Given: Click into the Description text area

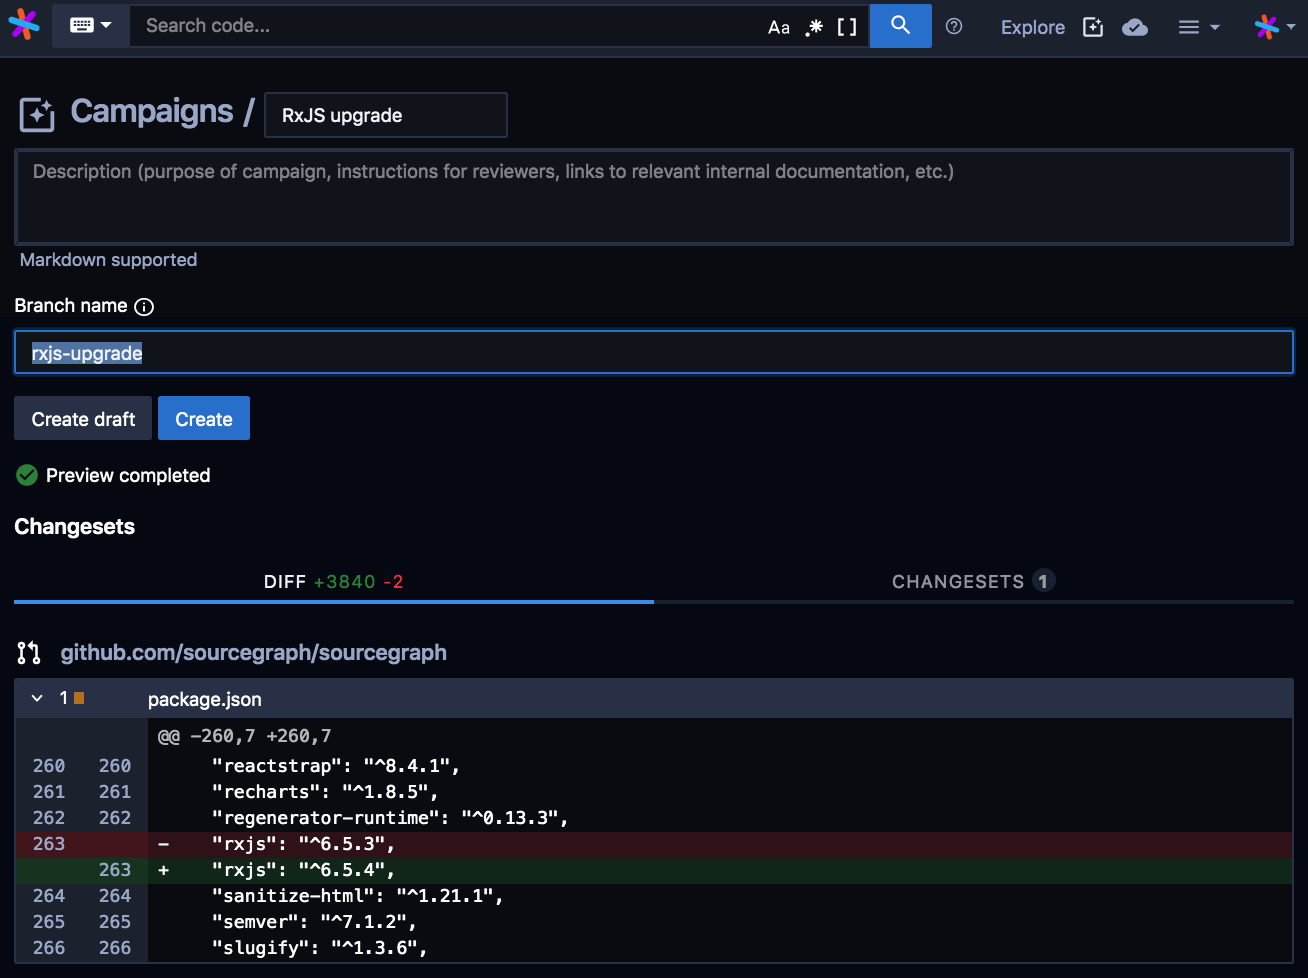Looking at the screenshot, I should click(x=654, y=197).
